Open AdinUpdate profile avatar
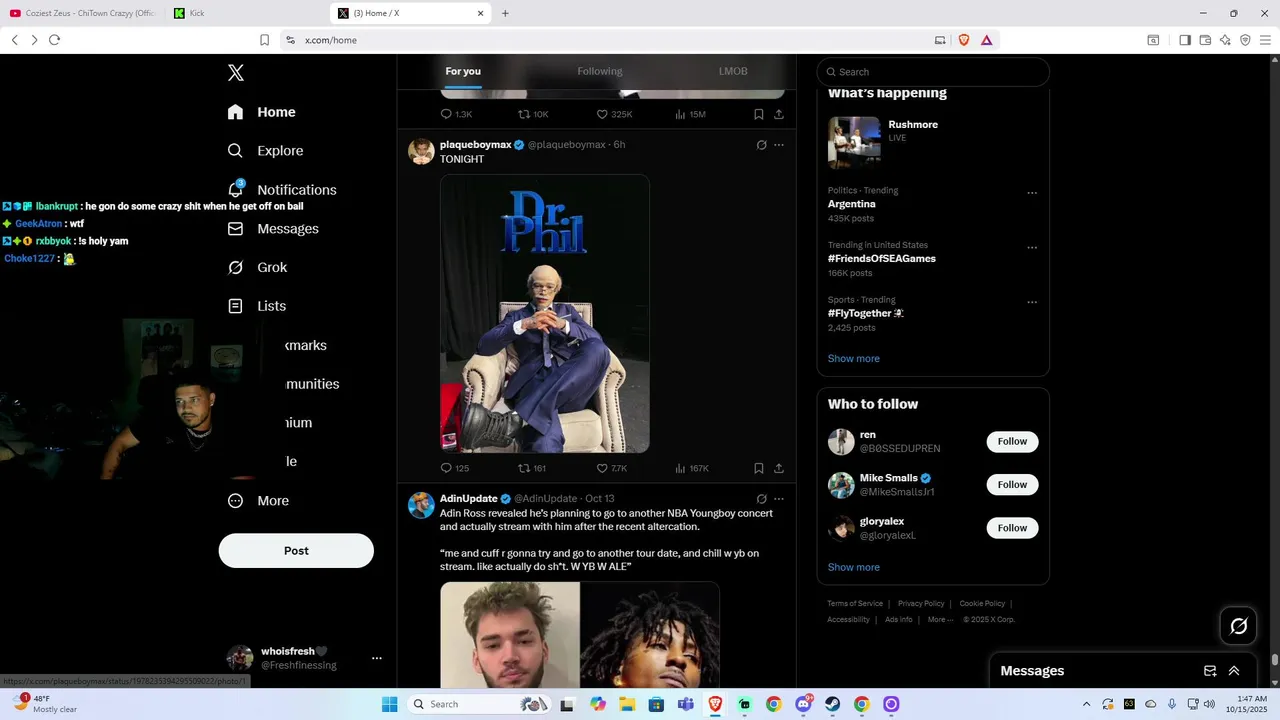 [421, 505]
